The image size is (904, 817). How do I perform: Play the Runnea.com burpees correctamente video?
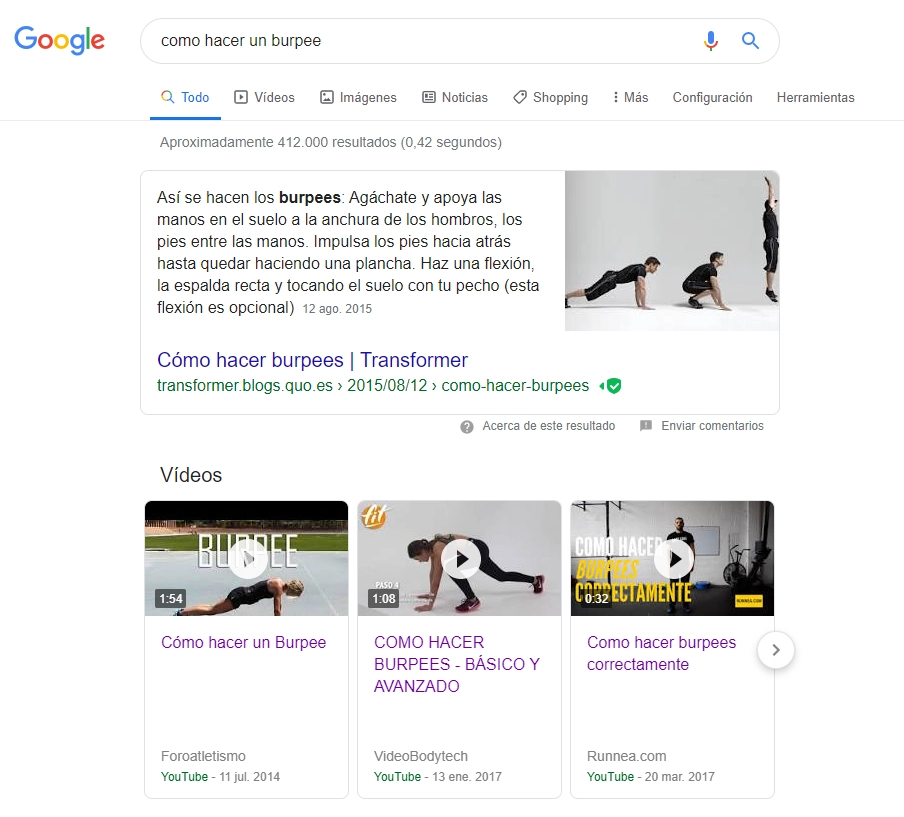tap(672, 558)
